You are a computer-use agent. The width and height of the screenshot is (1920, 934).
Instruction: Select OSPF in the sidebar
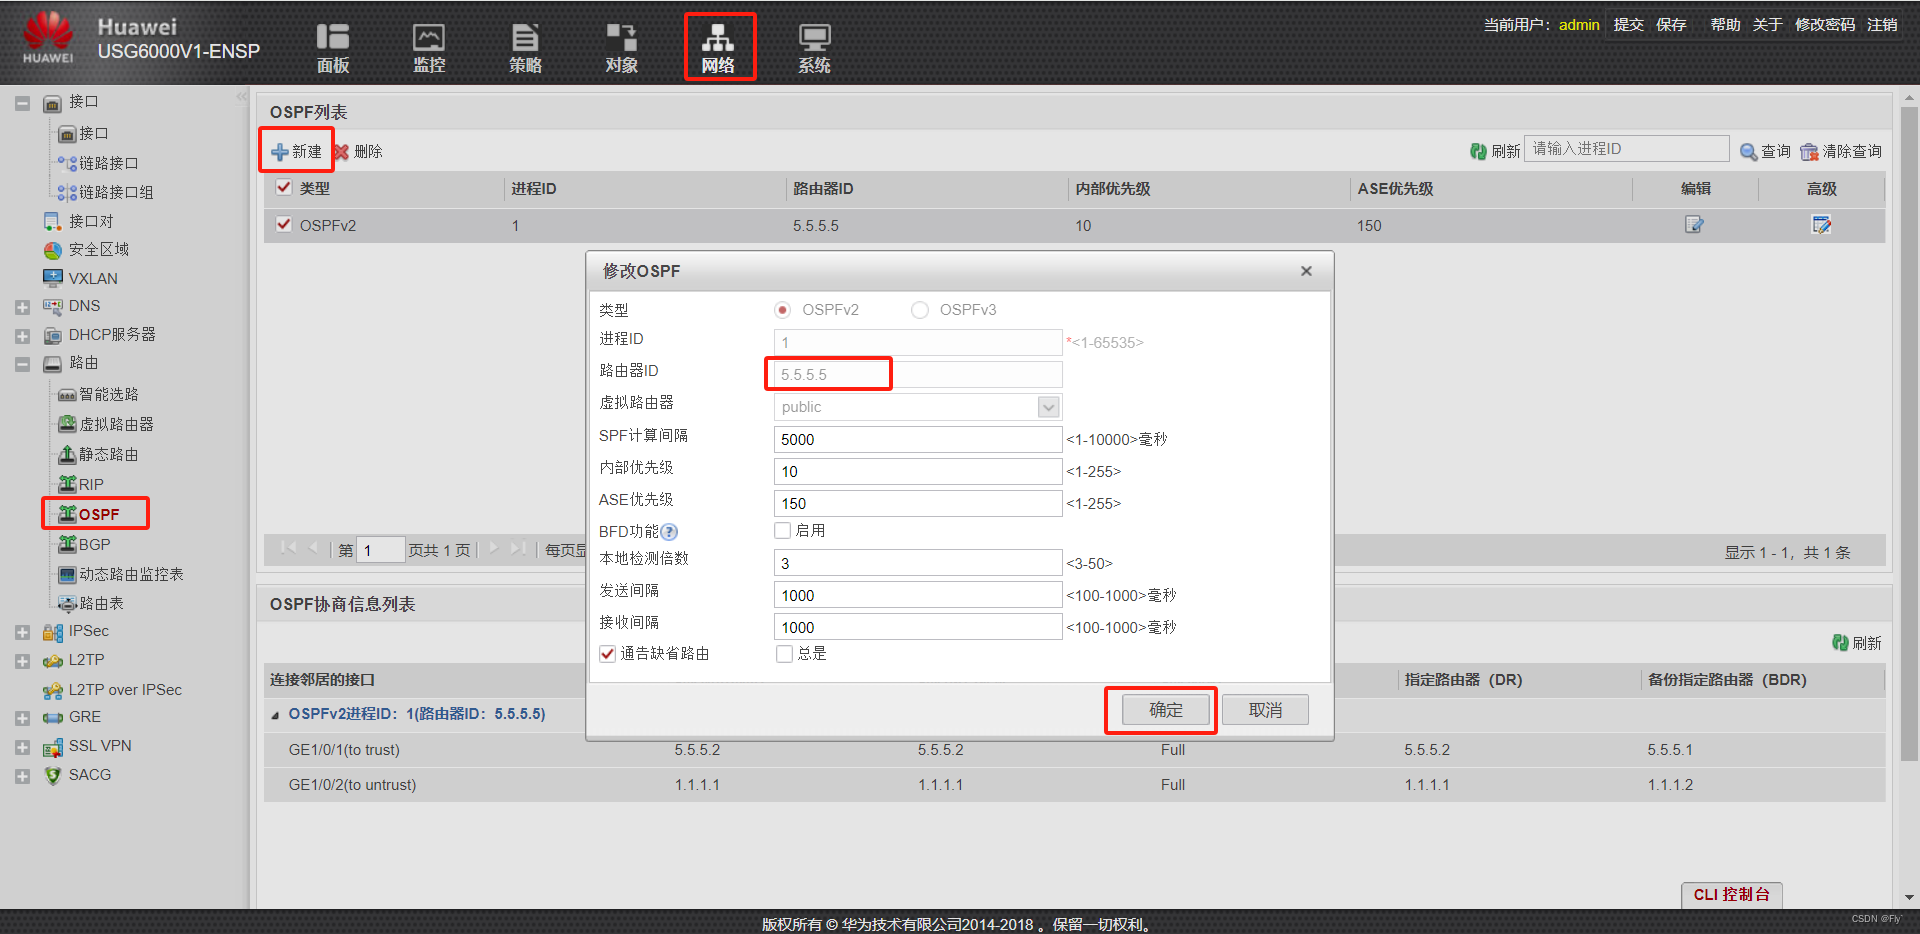98,514
